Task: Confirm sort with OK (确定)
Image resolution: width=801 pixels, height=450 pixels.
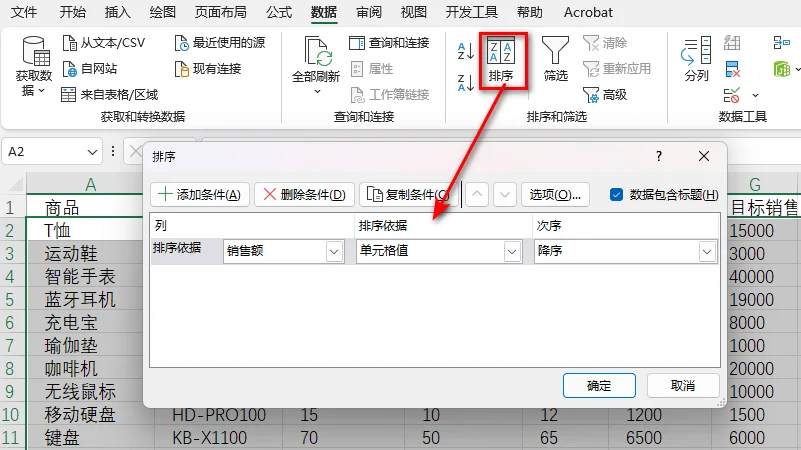Action: point(599,386)
